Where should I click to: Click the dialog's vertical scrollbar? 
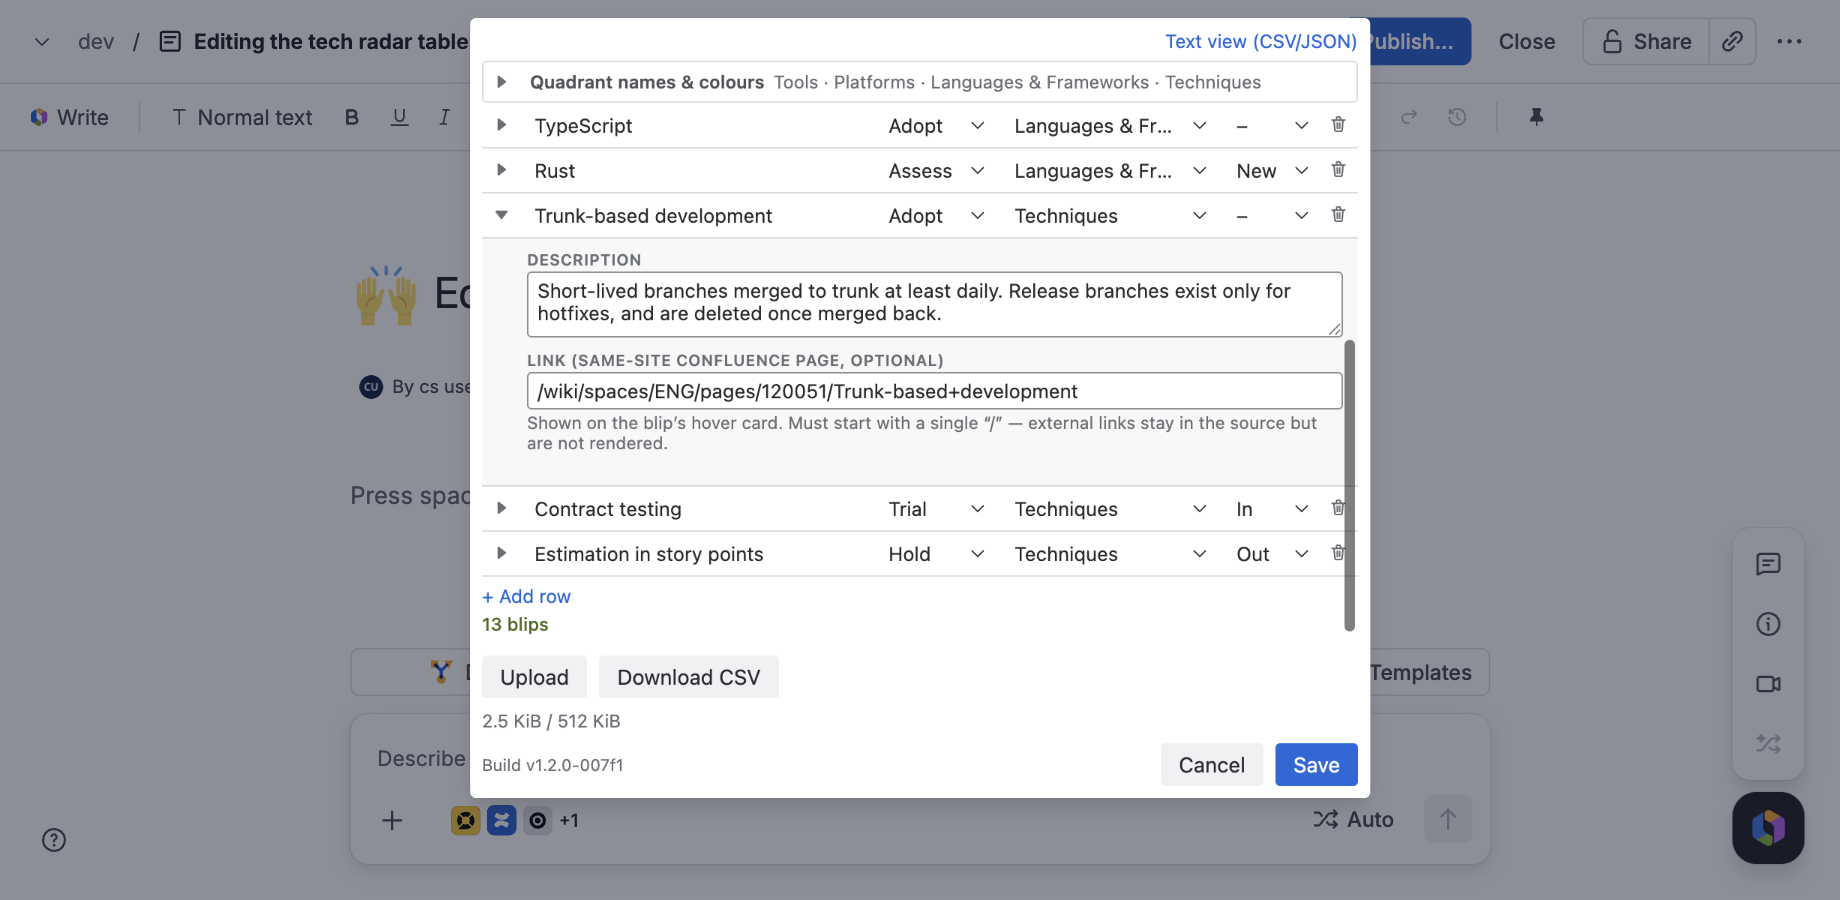tap(1349, 485)
